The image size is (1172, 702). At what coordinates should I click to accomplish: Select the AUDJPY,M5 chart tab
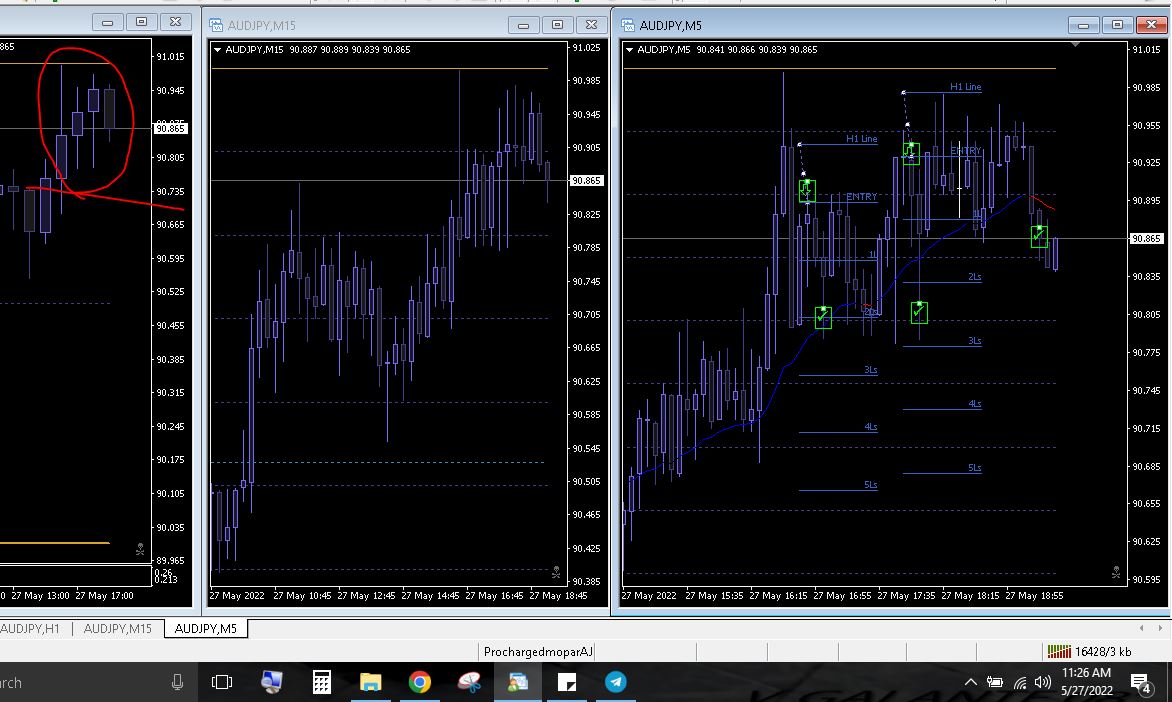206,628
